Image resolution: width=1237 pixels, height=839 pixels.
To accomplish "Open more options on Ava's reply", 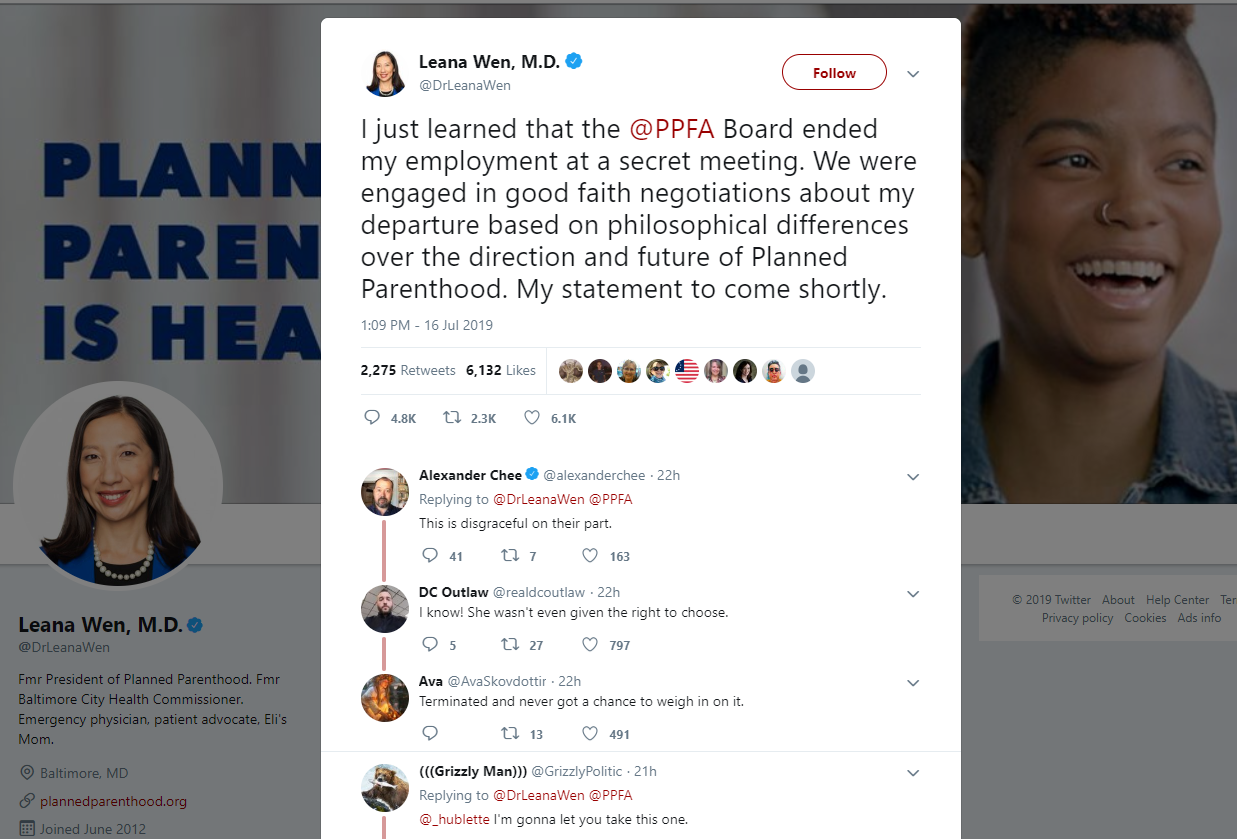I will pyautogui.click(x=912, y=683).
